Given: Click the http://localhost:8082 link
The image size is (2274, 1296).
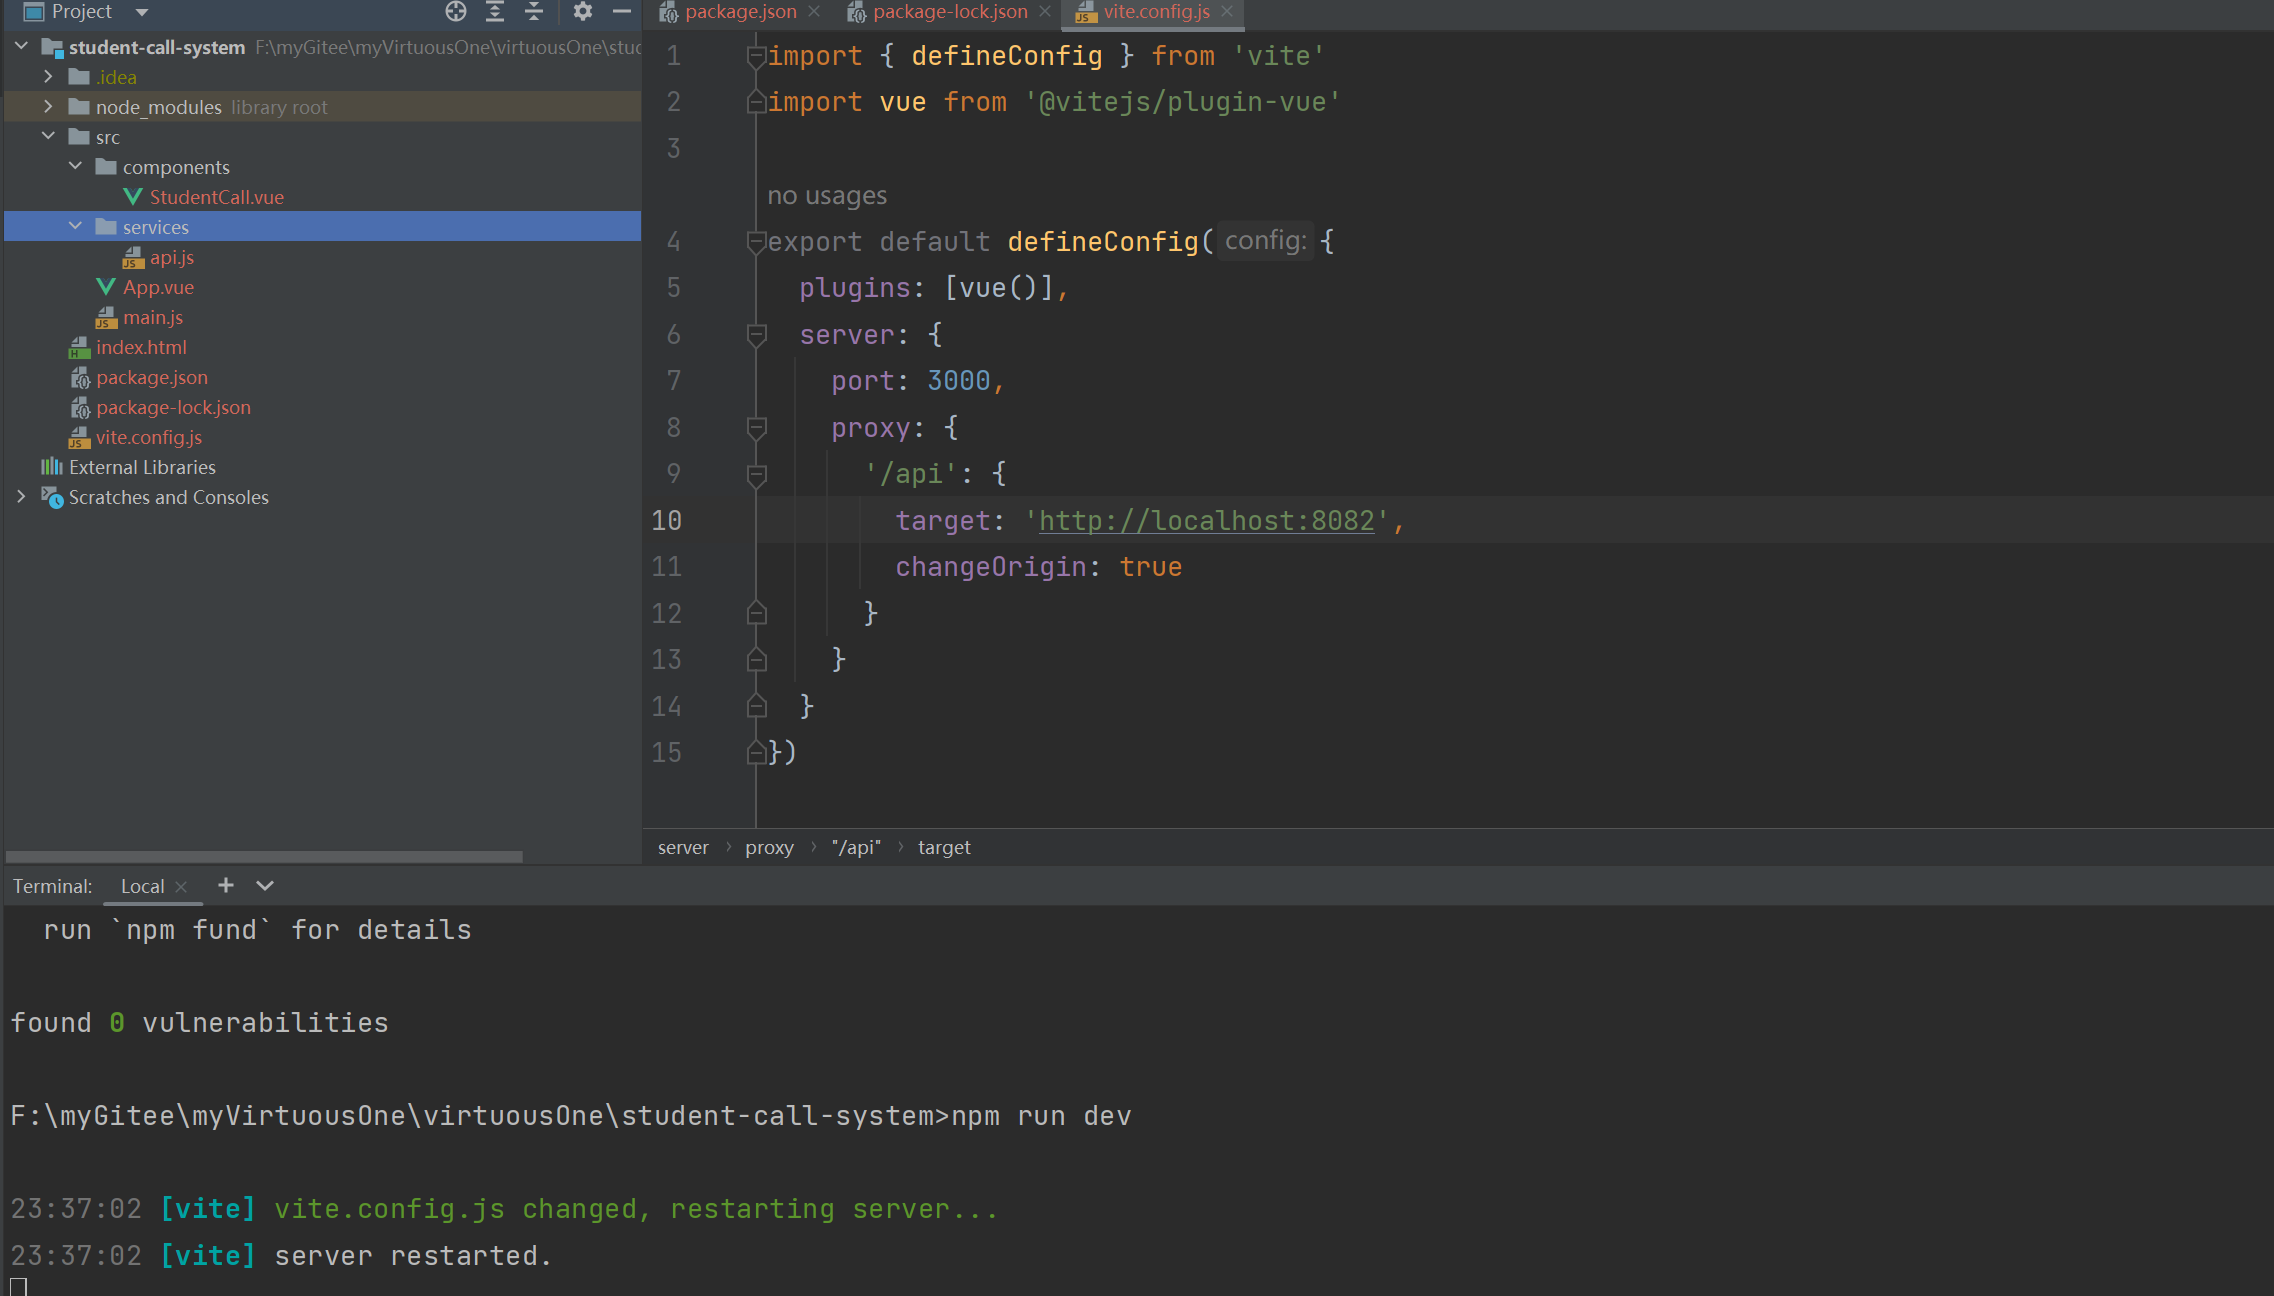Looking at the screenshot, I should point(1206,521).
